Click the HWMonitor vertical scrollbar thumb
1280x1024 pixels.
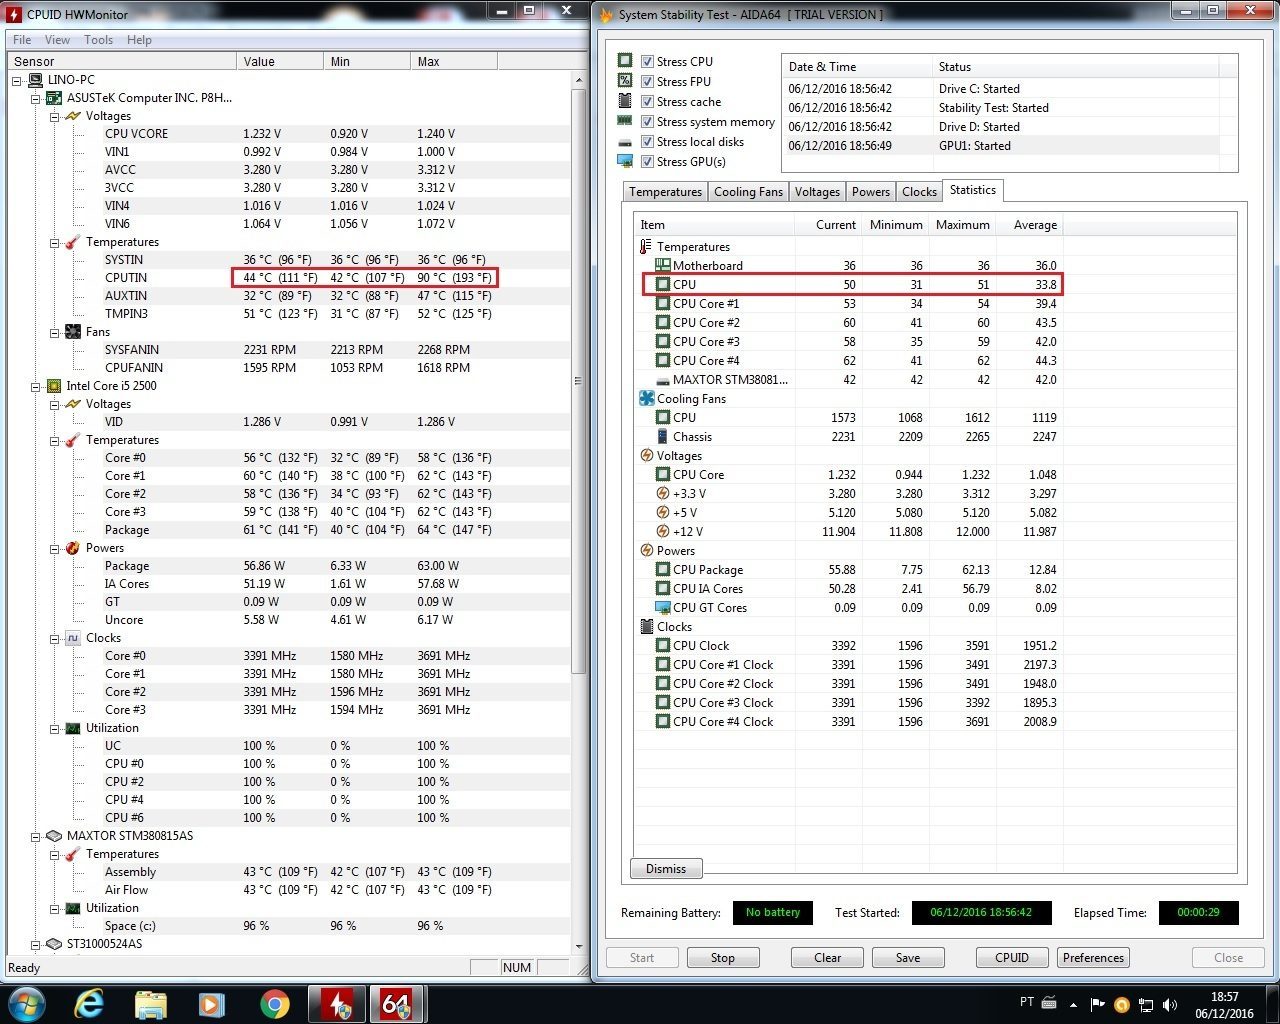coord(578,380)
